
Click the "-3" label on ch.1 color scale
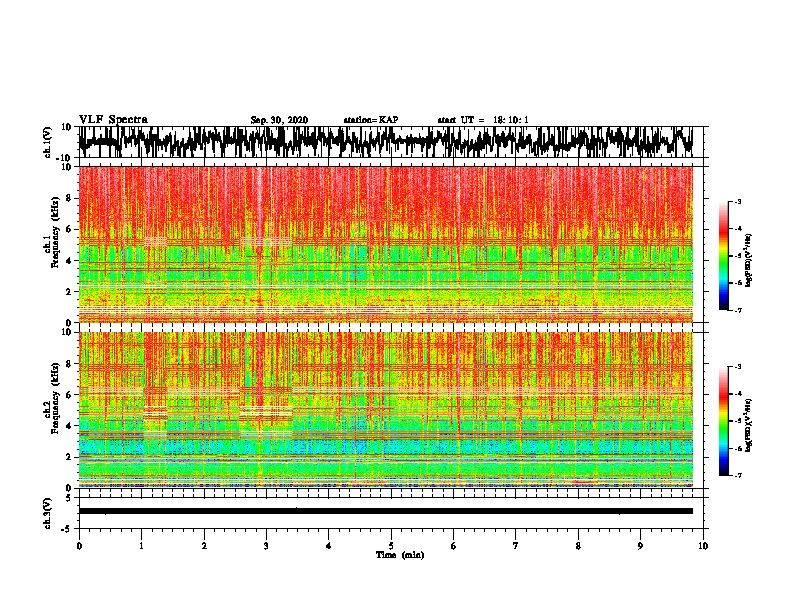coord(738,202)
